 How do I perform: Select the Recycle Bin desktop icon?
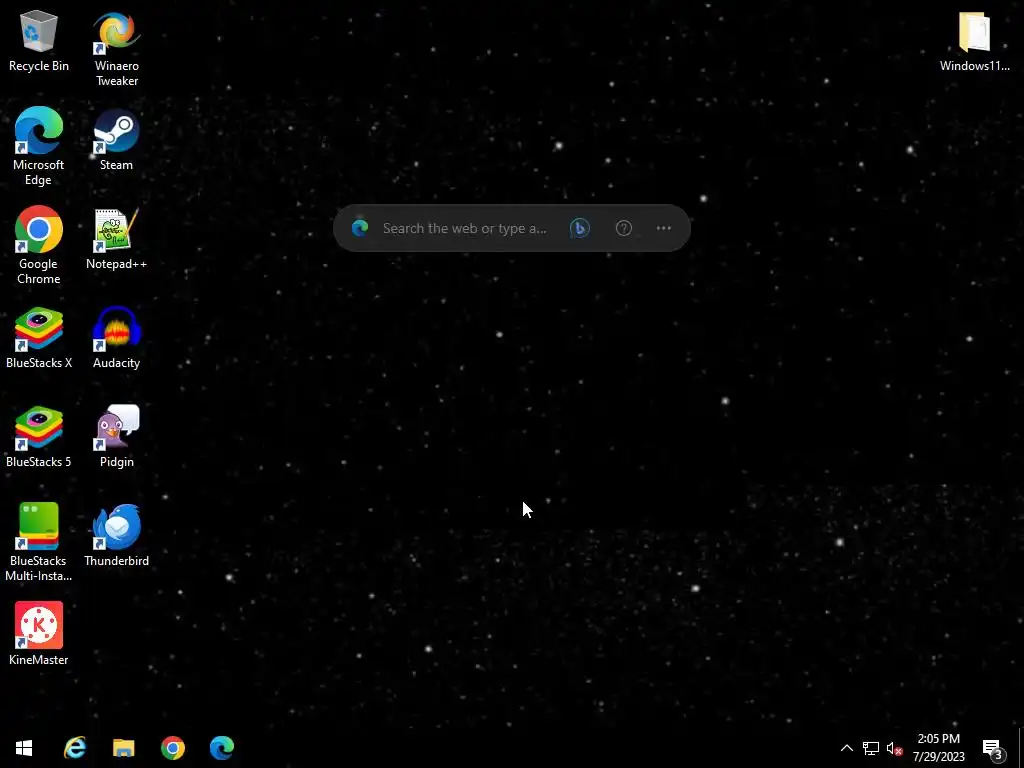(x=39, y=42)
